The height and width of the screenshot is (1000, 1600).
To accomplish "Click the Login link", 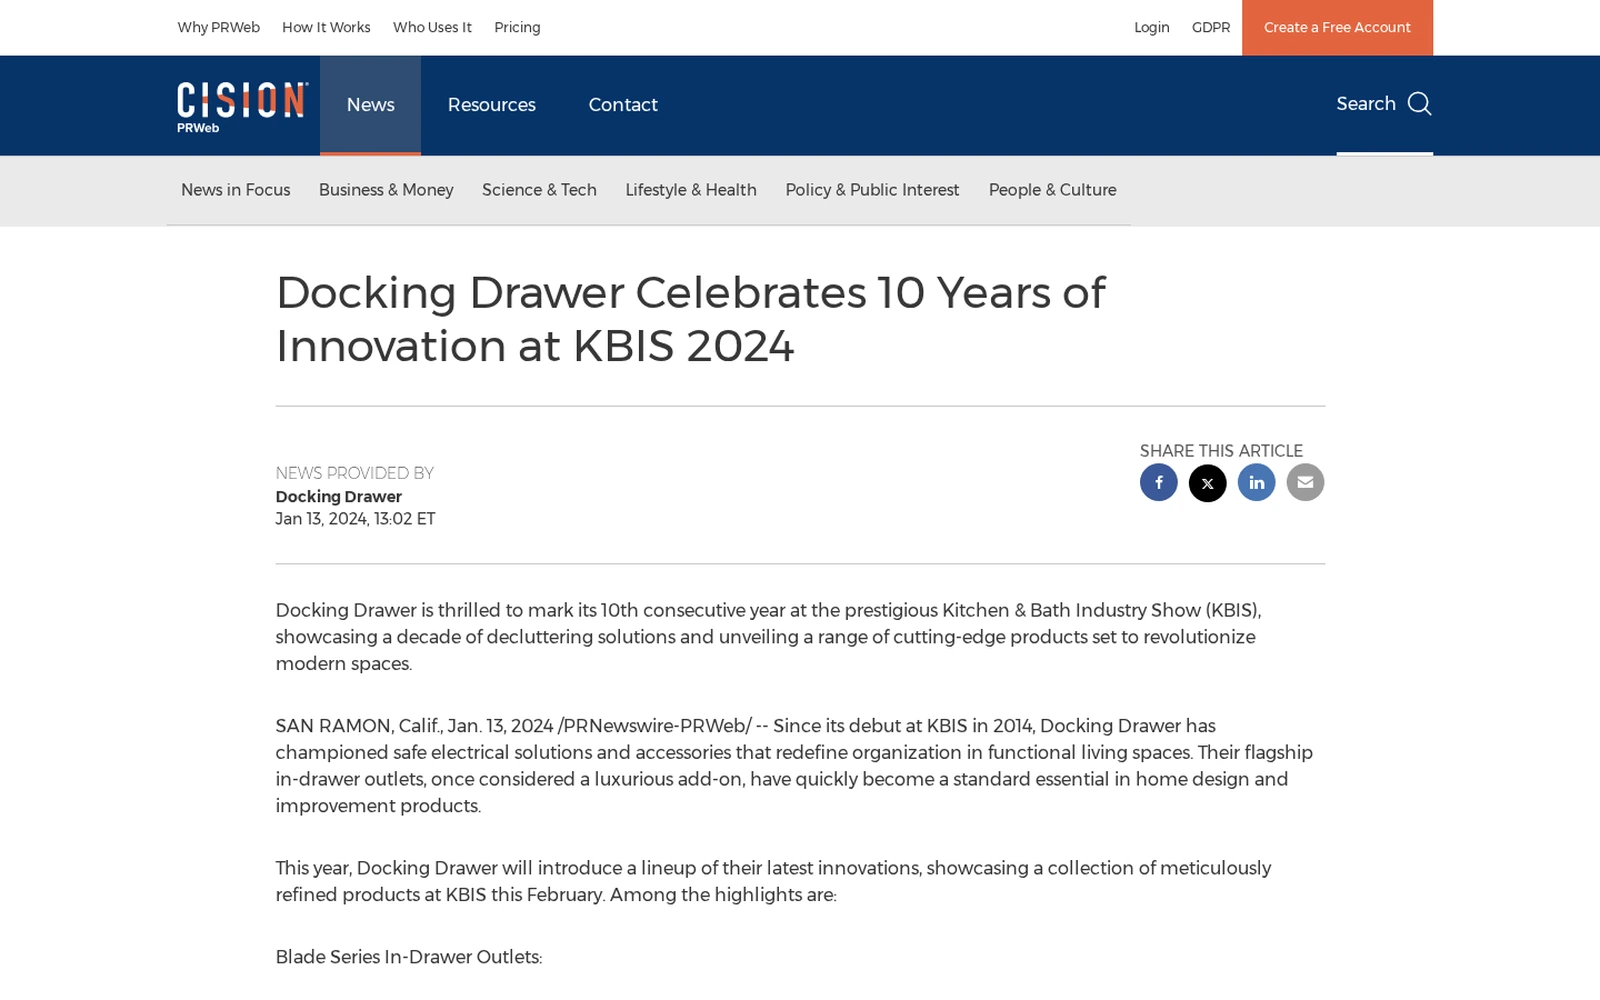I will pos(1151,28).
